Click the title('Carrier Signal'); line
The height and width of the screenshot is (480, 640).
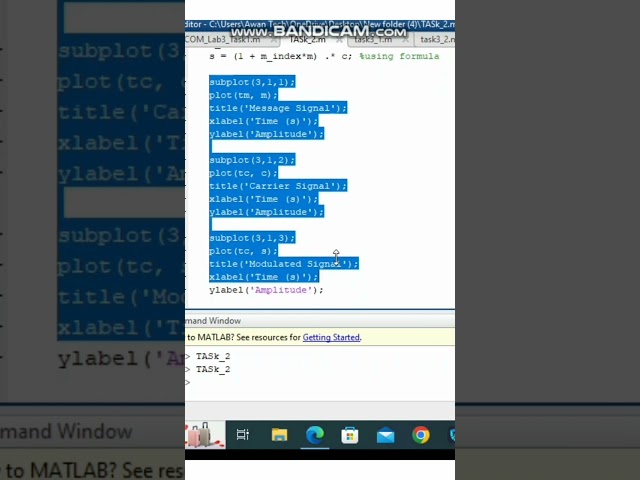click(x=278, y=186)
